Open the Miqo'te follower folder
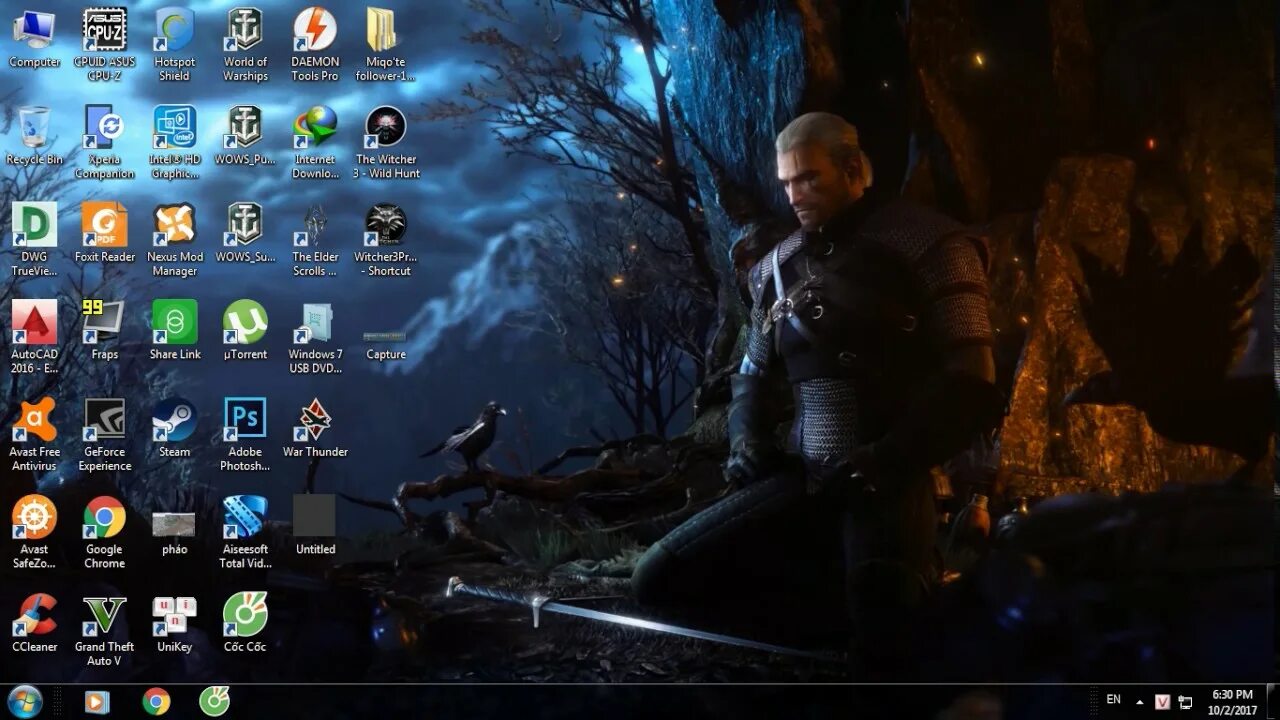The image size is (1280, 720). [385, 44]
